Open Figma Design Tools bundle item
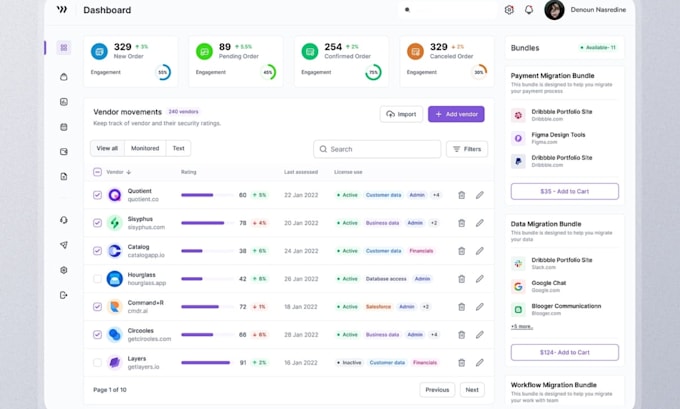 (565, 138)
